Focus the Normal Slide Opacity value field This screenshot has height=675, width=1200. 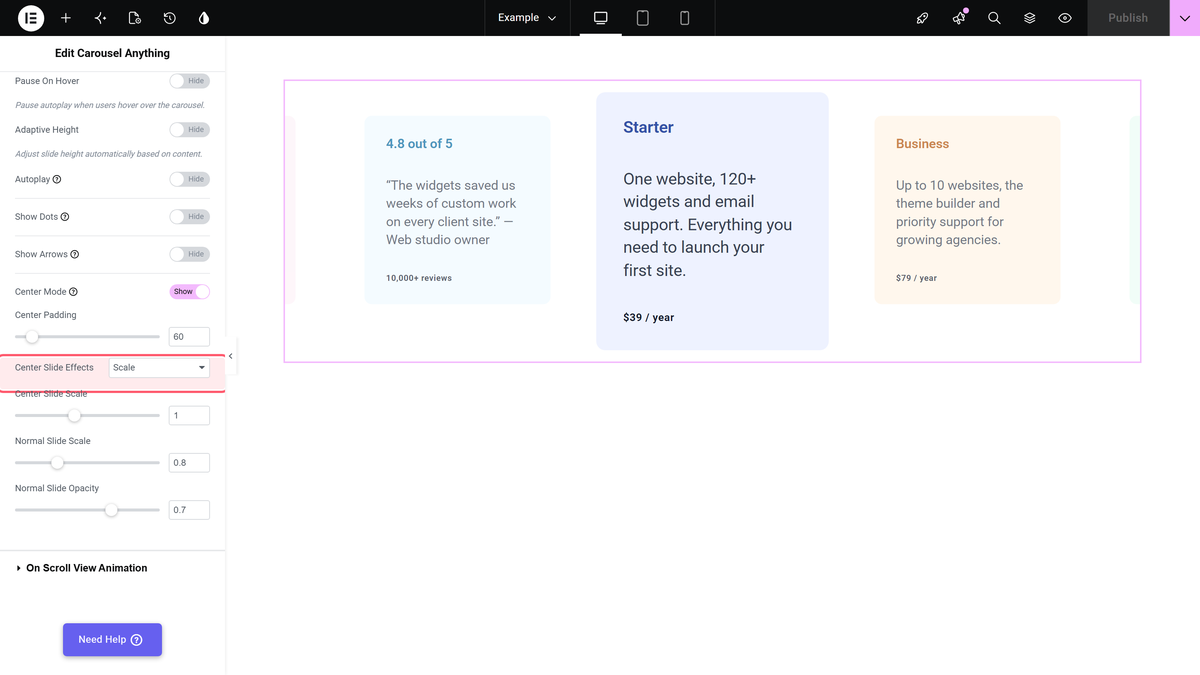click(x=189, y=510)
